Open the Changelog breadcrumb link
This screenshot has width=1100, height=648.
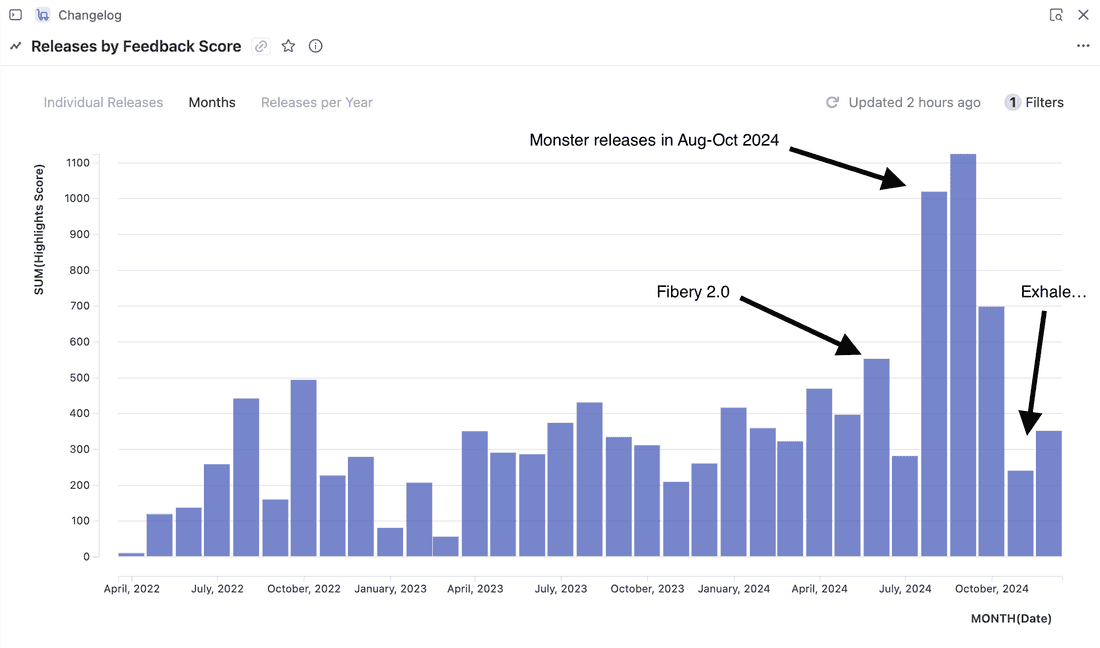pos(90,15)
